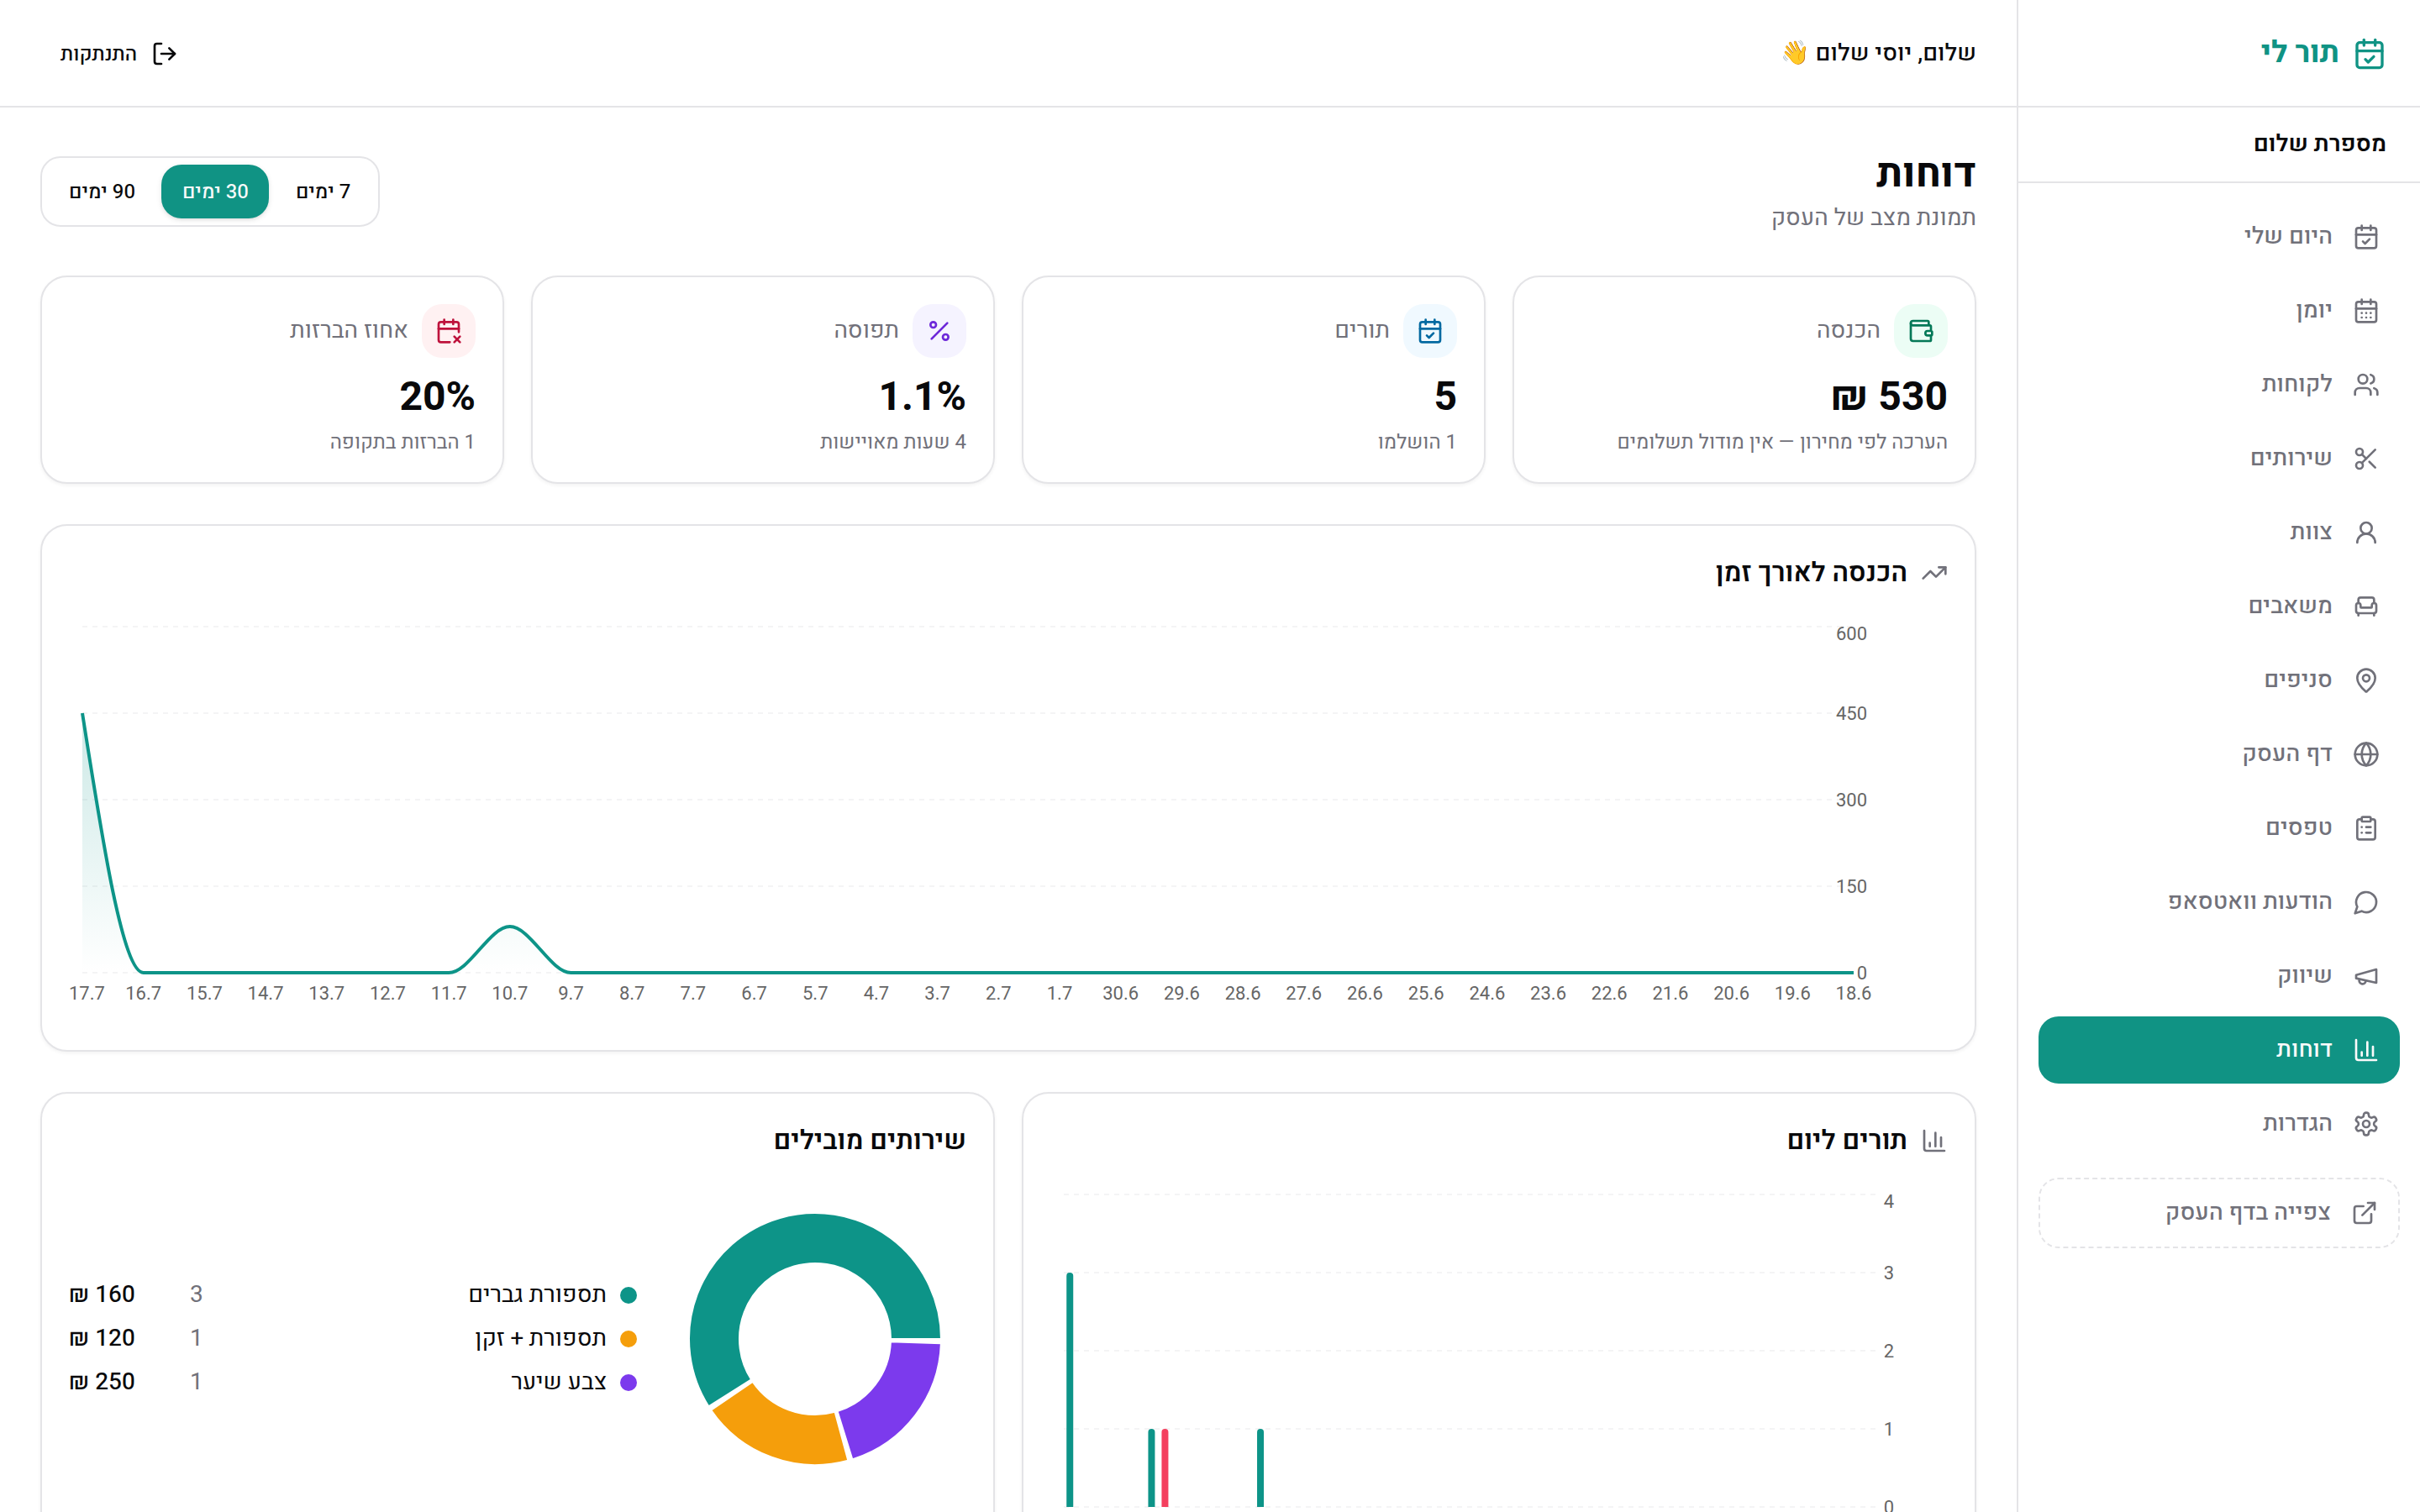Go to the צוות staff menu item

2218,532
